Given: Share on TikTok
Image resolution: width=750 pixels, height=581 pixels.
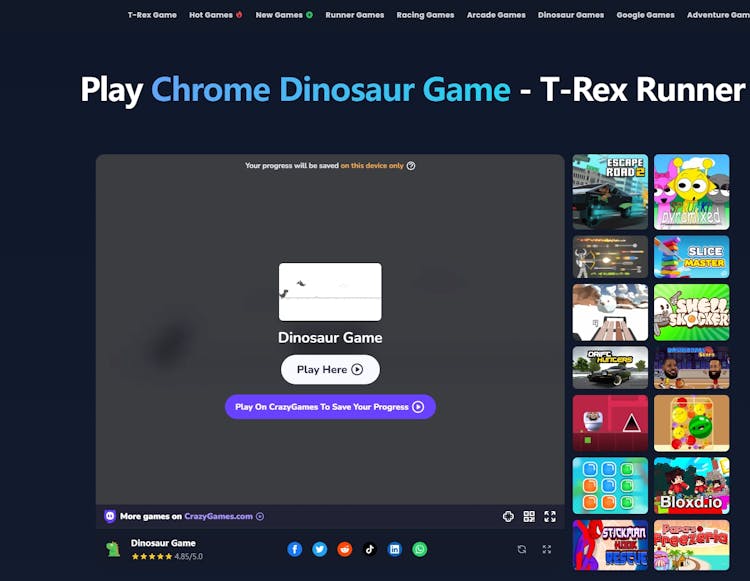Looking at the screenshot, I should click(369, 549).
